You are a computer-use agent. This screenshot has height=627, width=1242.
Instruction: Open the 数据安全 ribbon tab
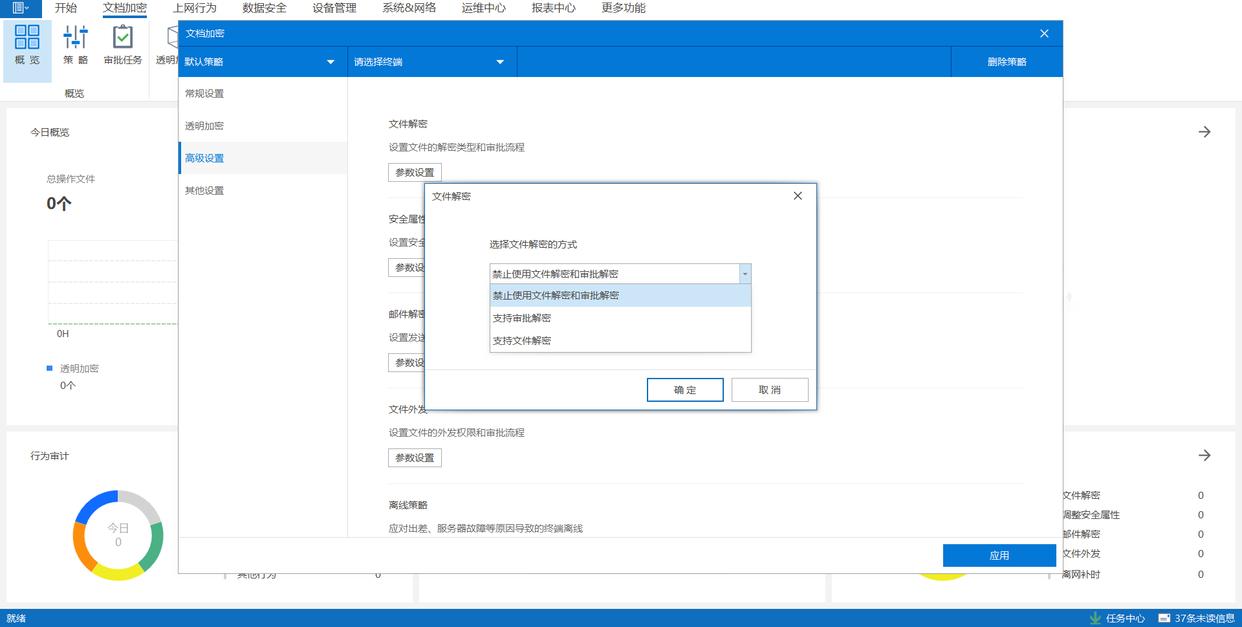point(264,8)
